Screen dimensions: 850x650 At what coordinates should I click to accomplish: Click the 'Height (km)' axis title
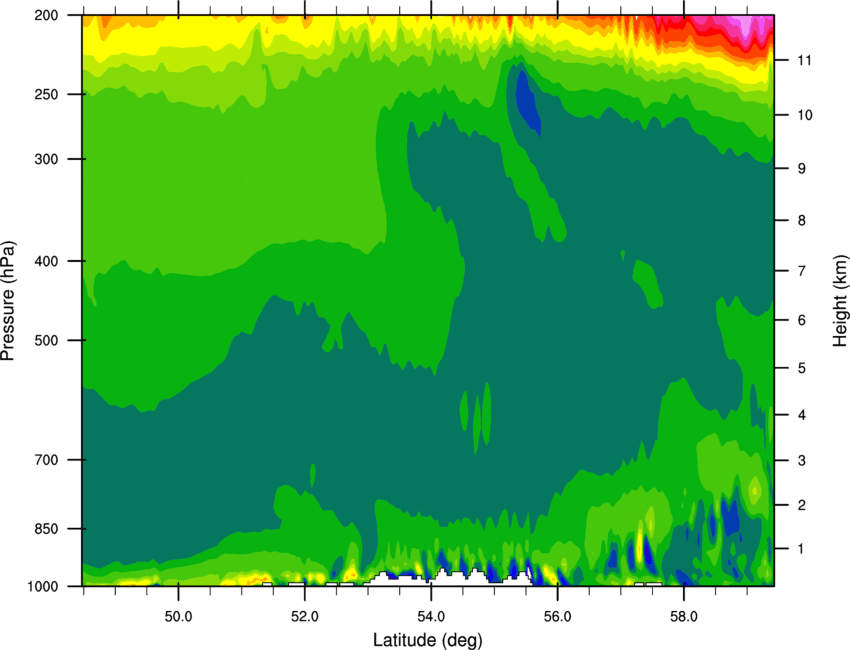tap(840, 300)
